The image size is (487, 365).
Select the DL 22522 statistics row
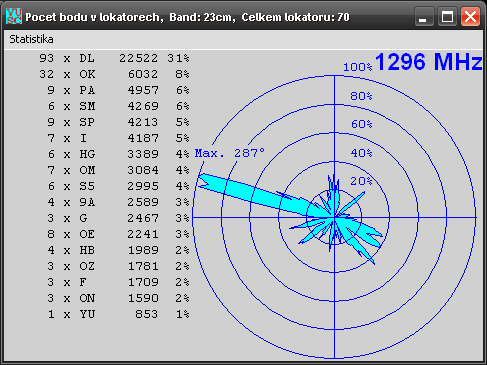click(x=114, y=58)
